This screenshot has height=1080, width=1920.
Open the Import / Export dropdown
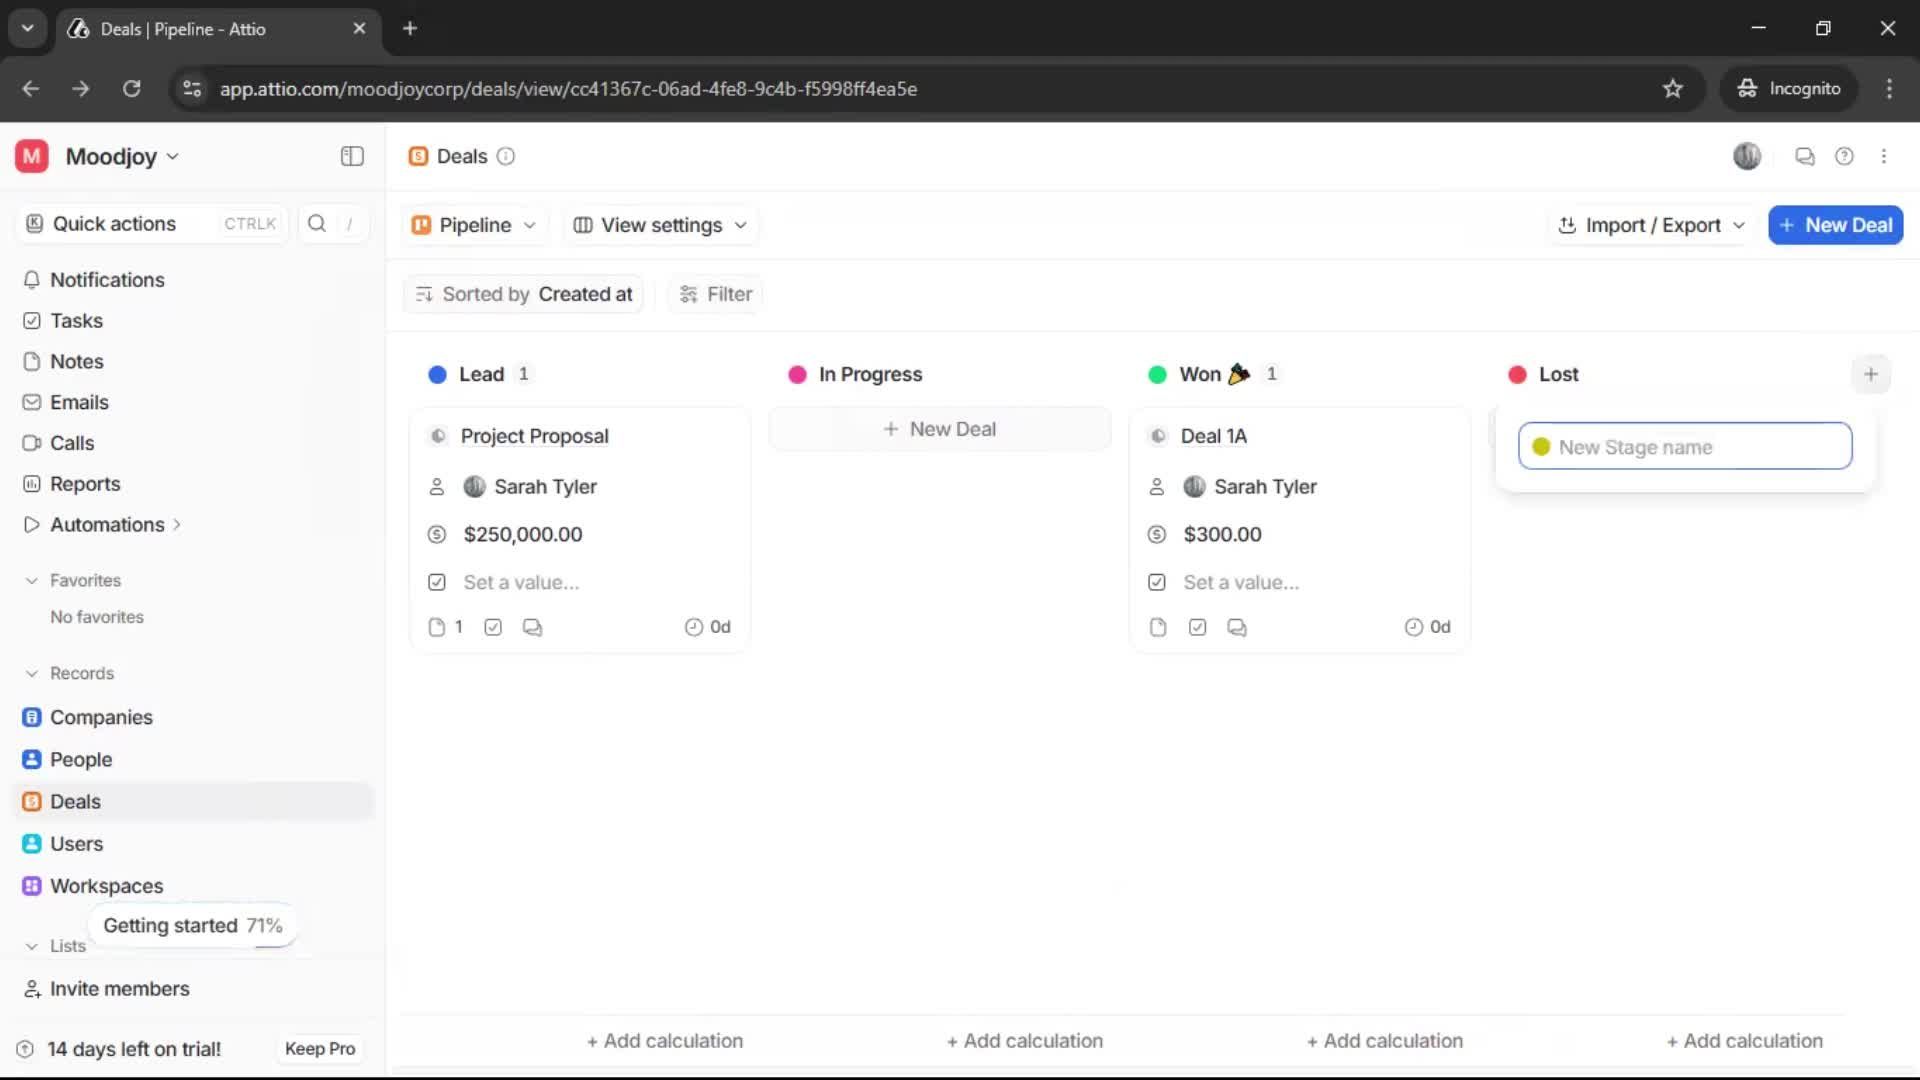[x=1650, y=225]
